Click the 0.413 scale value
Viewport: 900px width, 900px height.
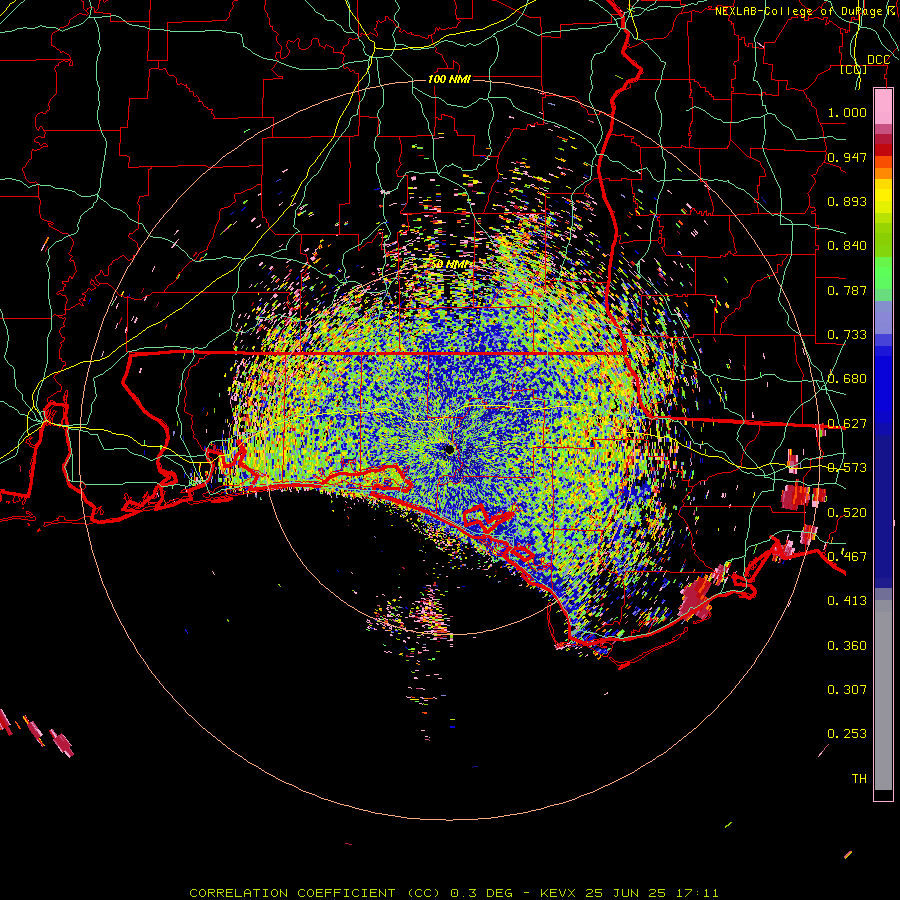click(x=847, y=601)
